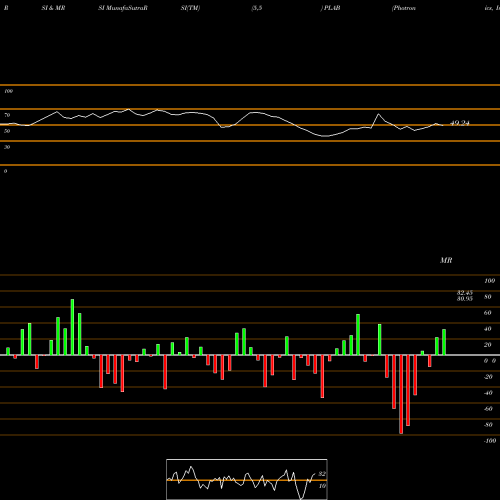
Task: Click the '(Photron' company name text
Action: (x=404, y=8)
